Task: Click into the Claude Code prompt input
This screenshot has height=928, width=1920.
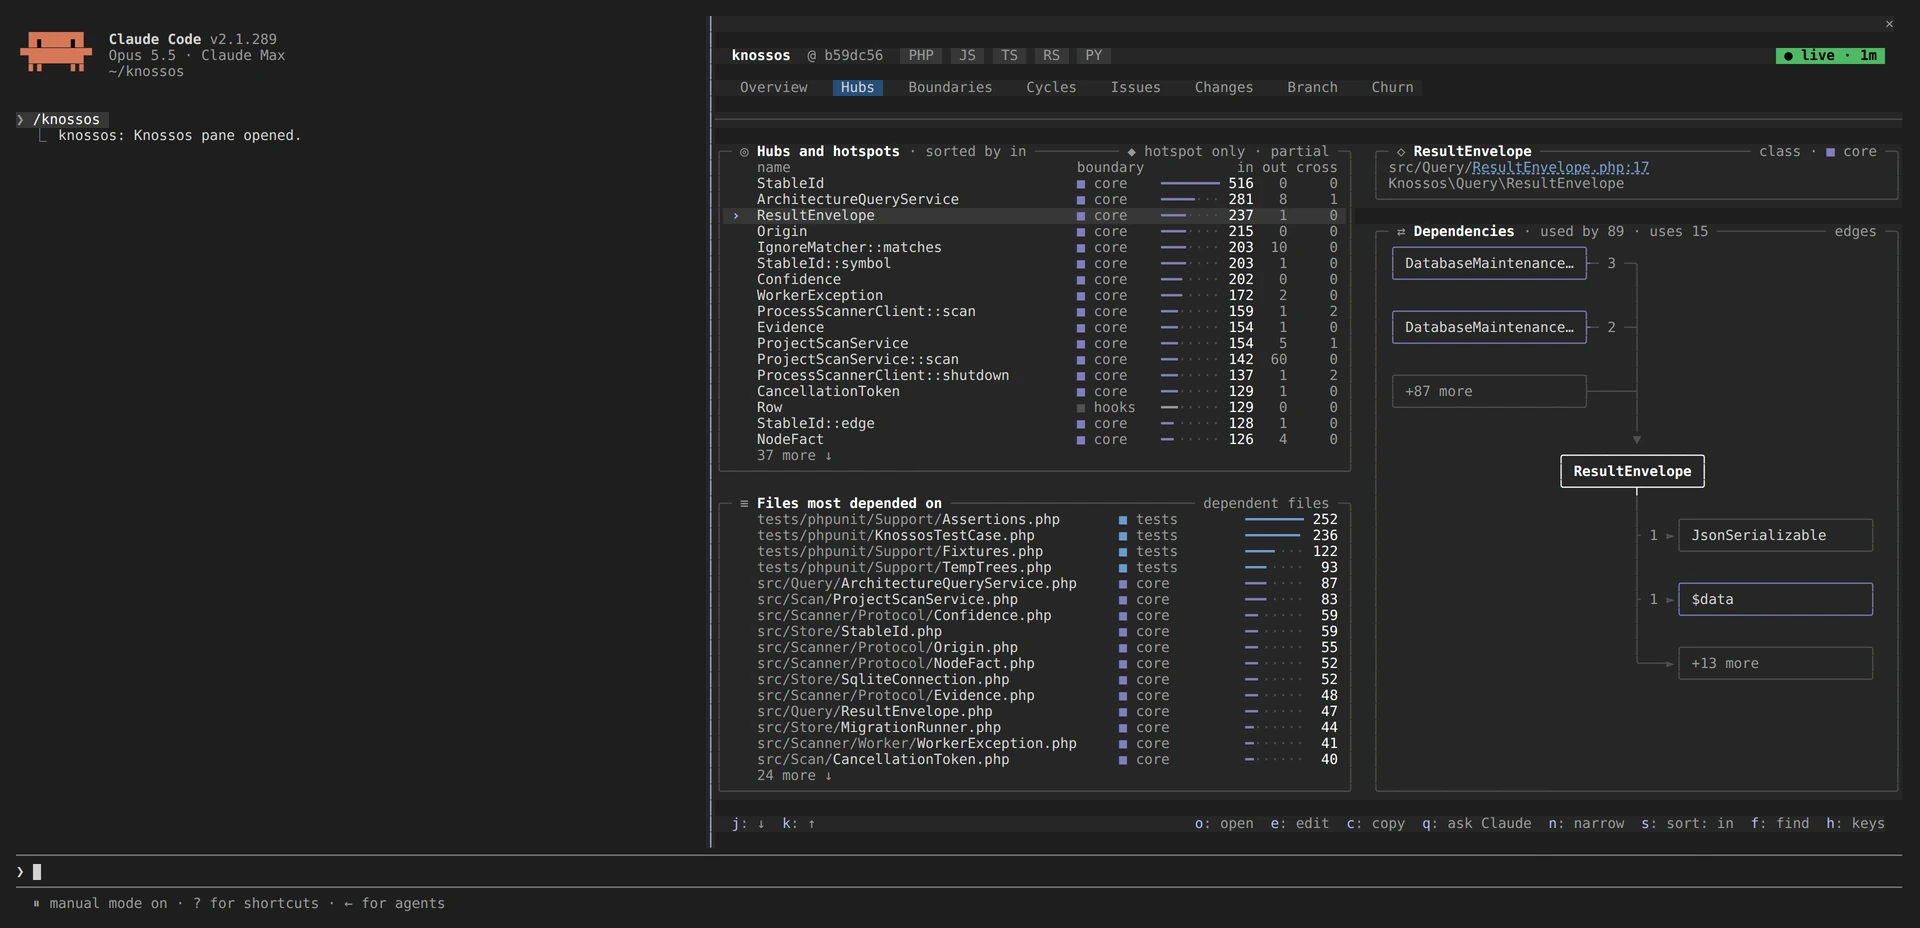Action: coord(960,872)
